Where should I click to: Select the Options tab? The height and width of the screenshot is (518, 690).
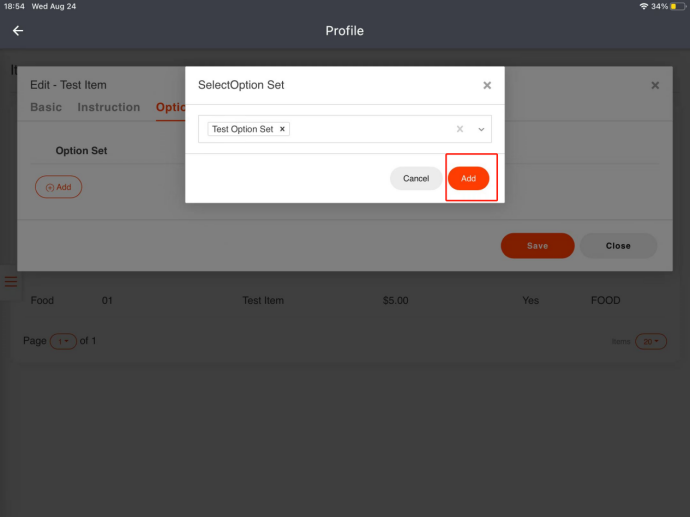click(x=170, y=107)
